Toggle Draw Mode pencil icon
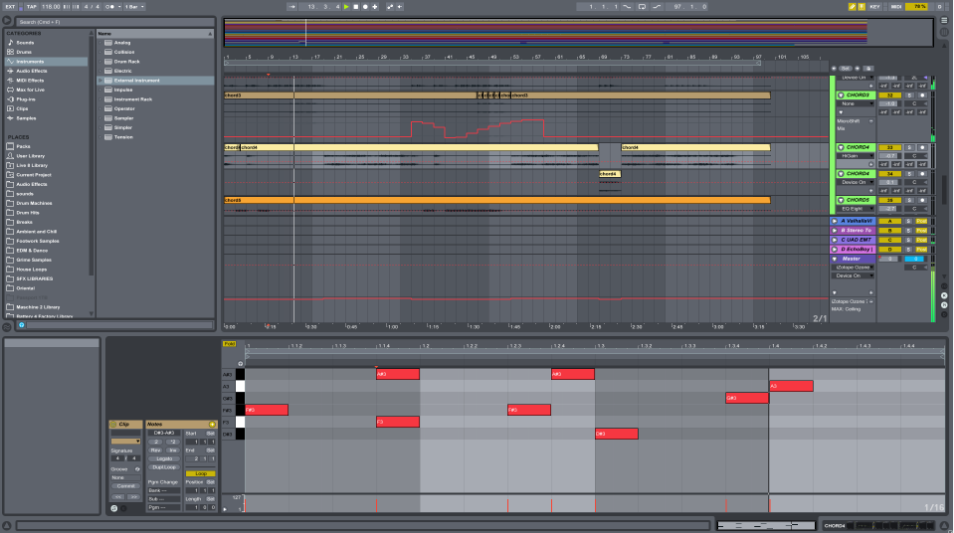Screen dimensions: 954x533 point(852,7)
